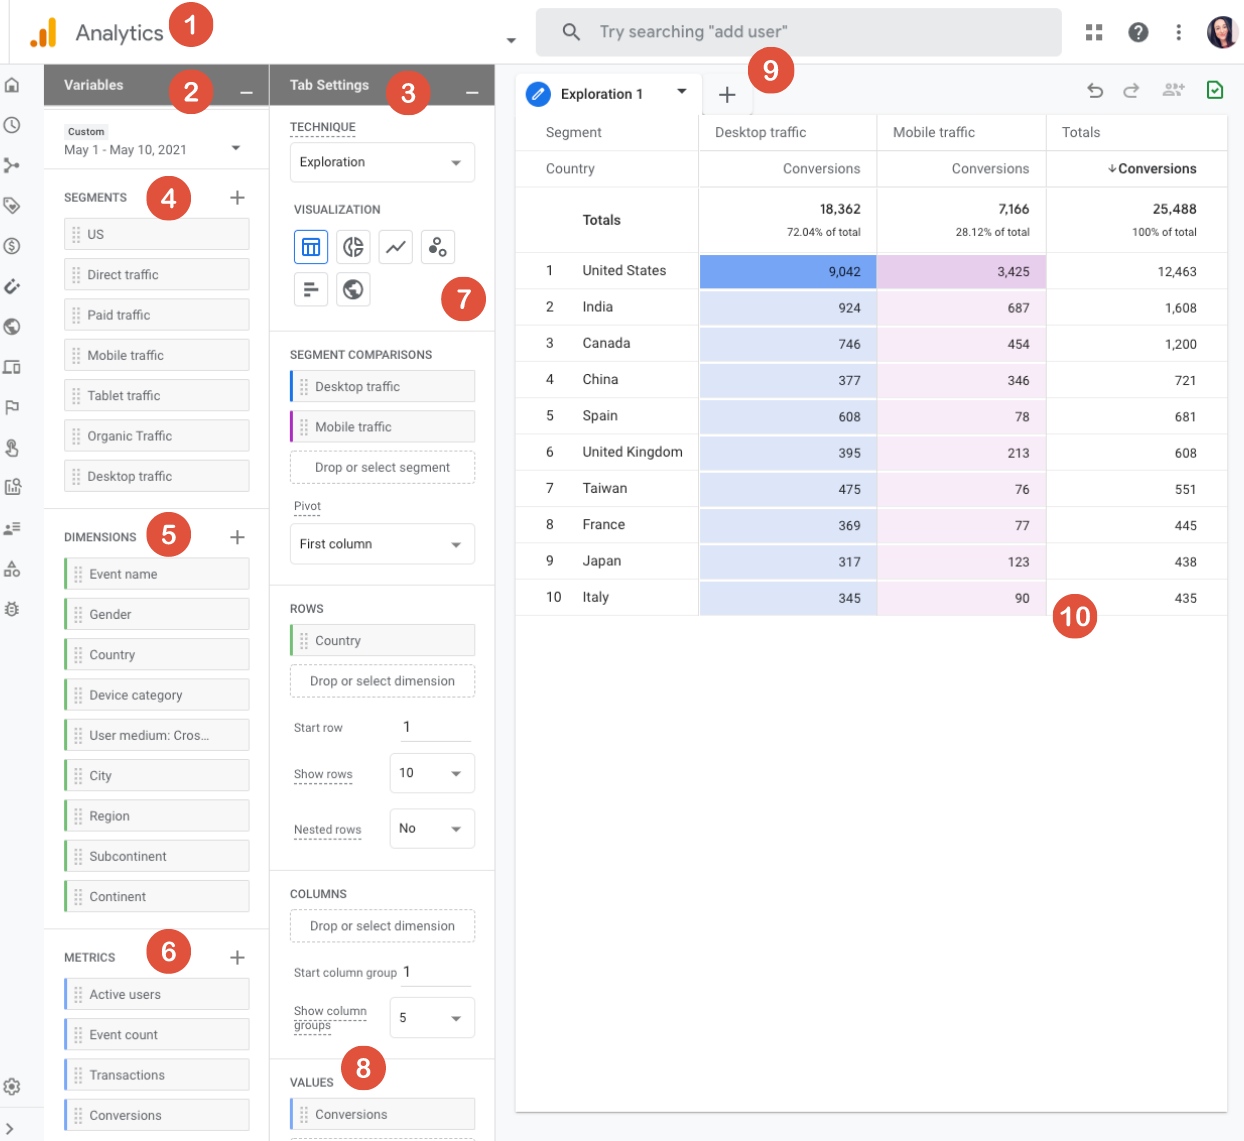Change the 'Show rows' value dropdown
Screen dimensions: 1244x1141
(x=432, y=773)
